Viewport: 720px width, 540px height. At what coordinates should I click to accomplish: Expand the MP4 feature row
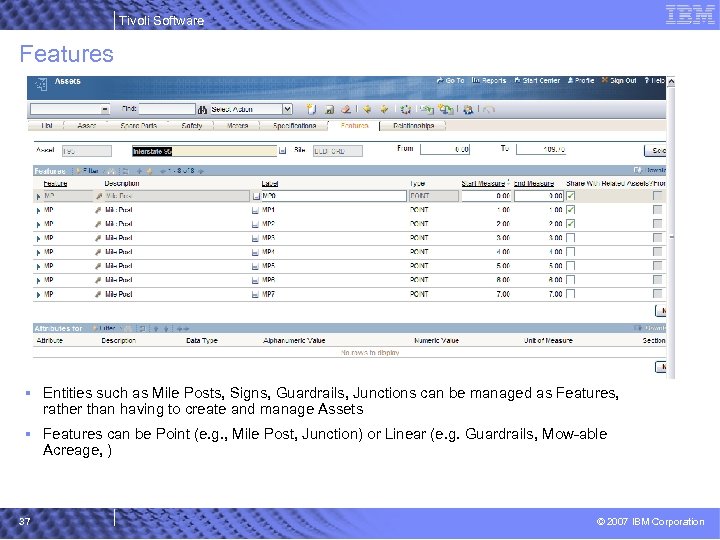click(x=39, y=253)
